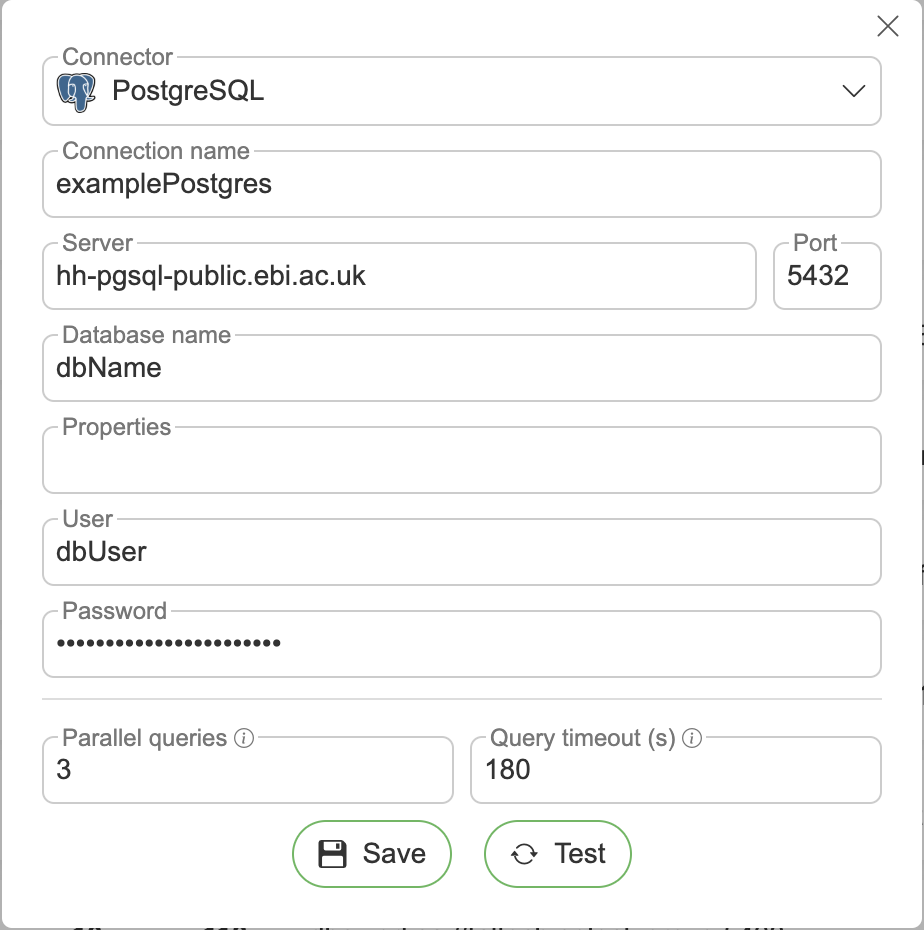Image resolution: width=924 pixels, height=930 pixels.
Task: Click the info icon beside Query timeout
Action: 691,738
